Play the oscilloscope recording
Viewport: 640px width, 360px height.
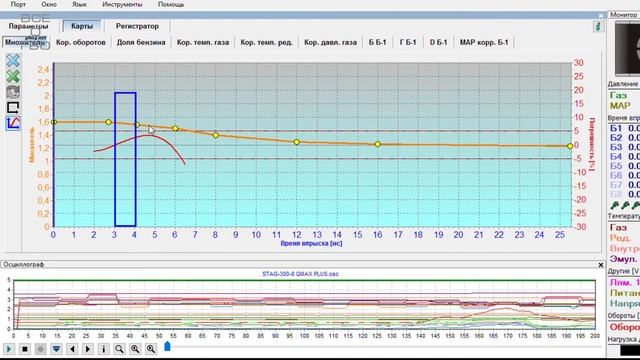[x=9, y=349]
